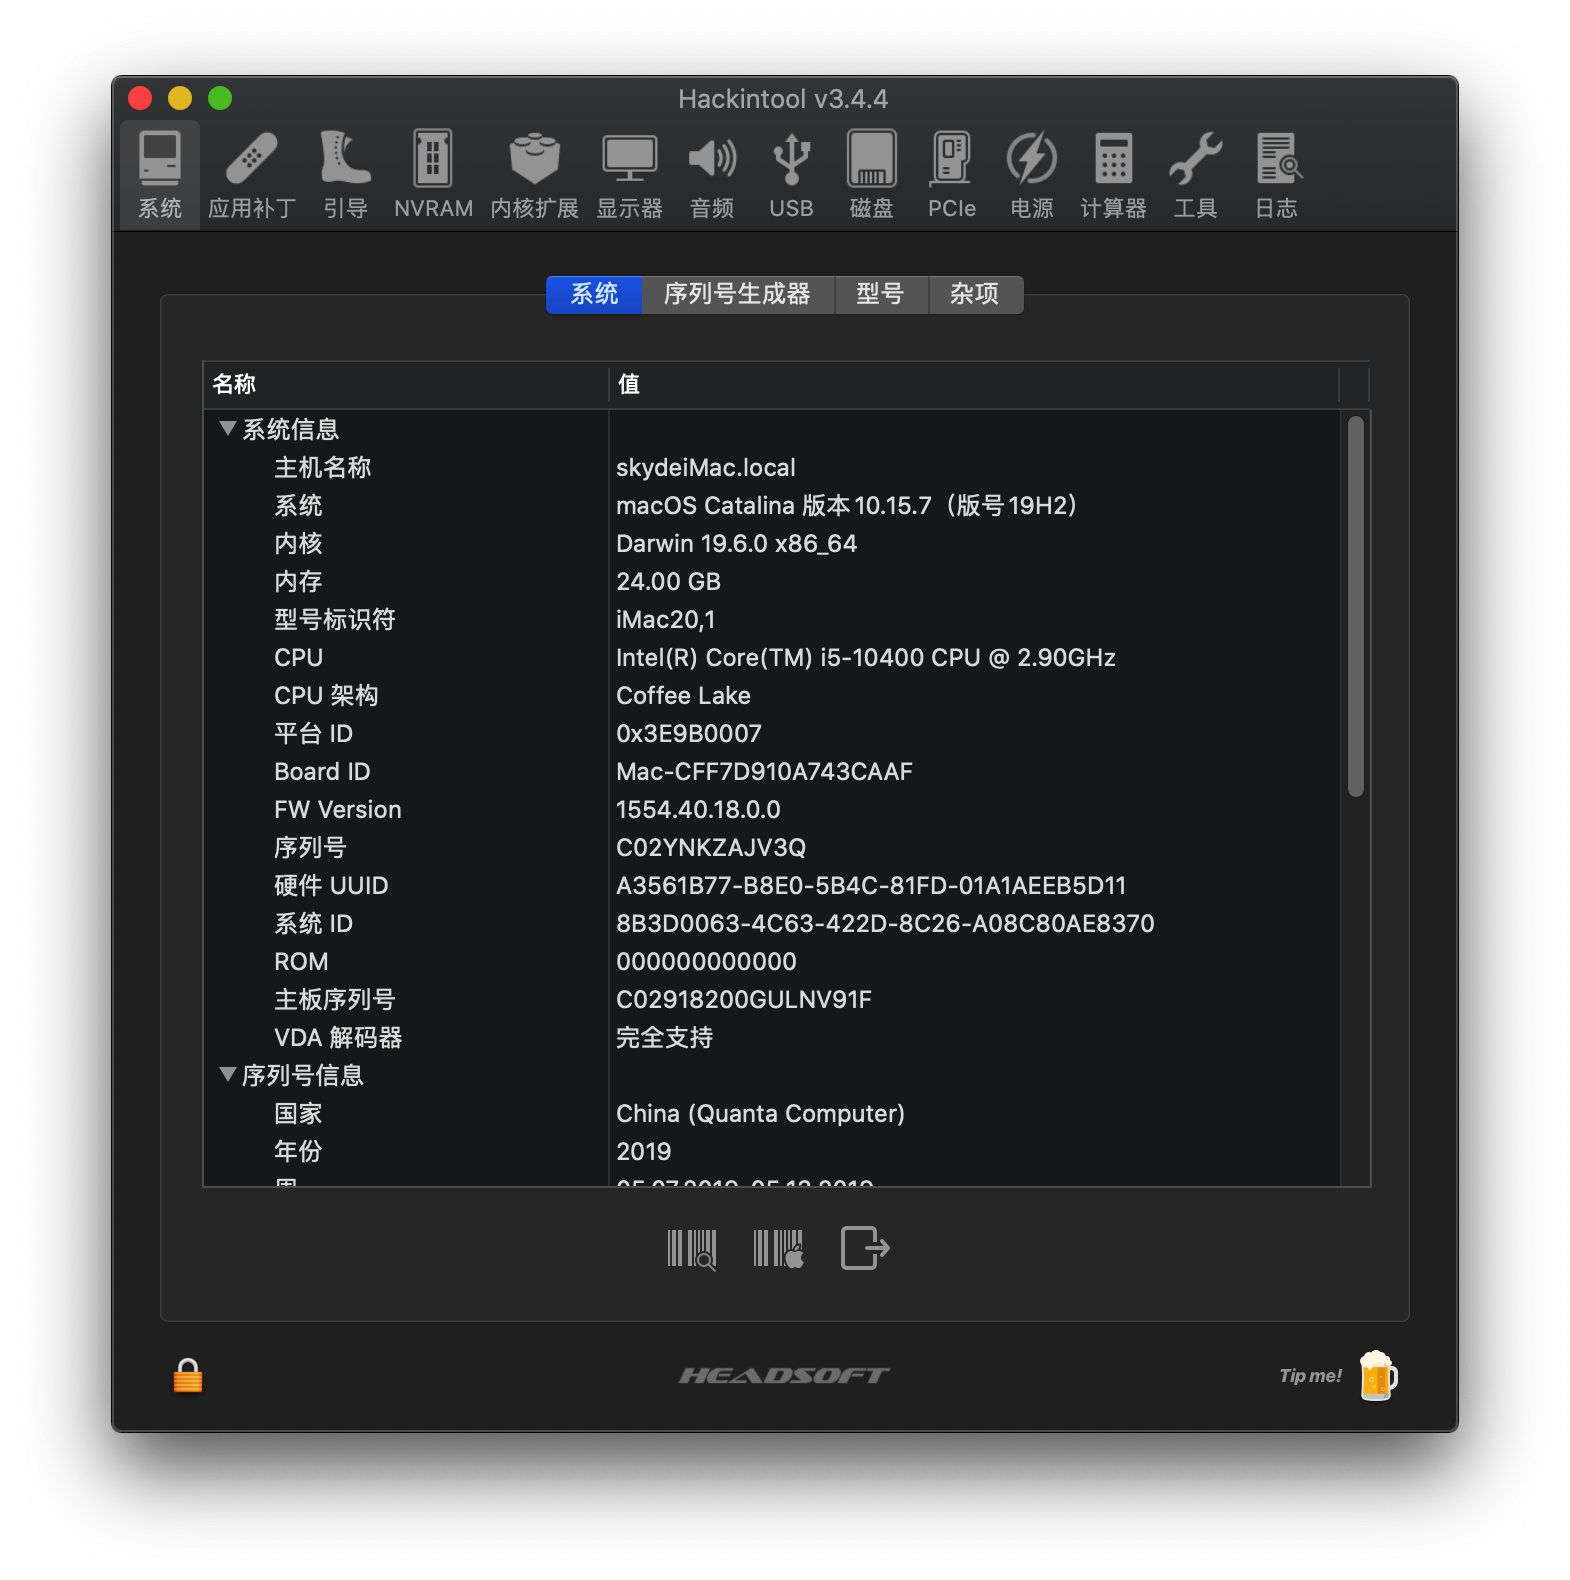The height and width of the screenshot is (1580, 1570).
Task: Select the 国家 row
Action: 771,1113
